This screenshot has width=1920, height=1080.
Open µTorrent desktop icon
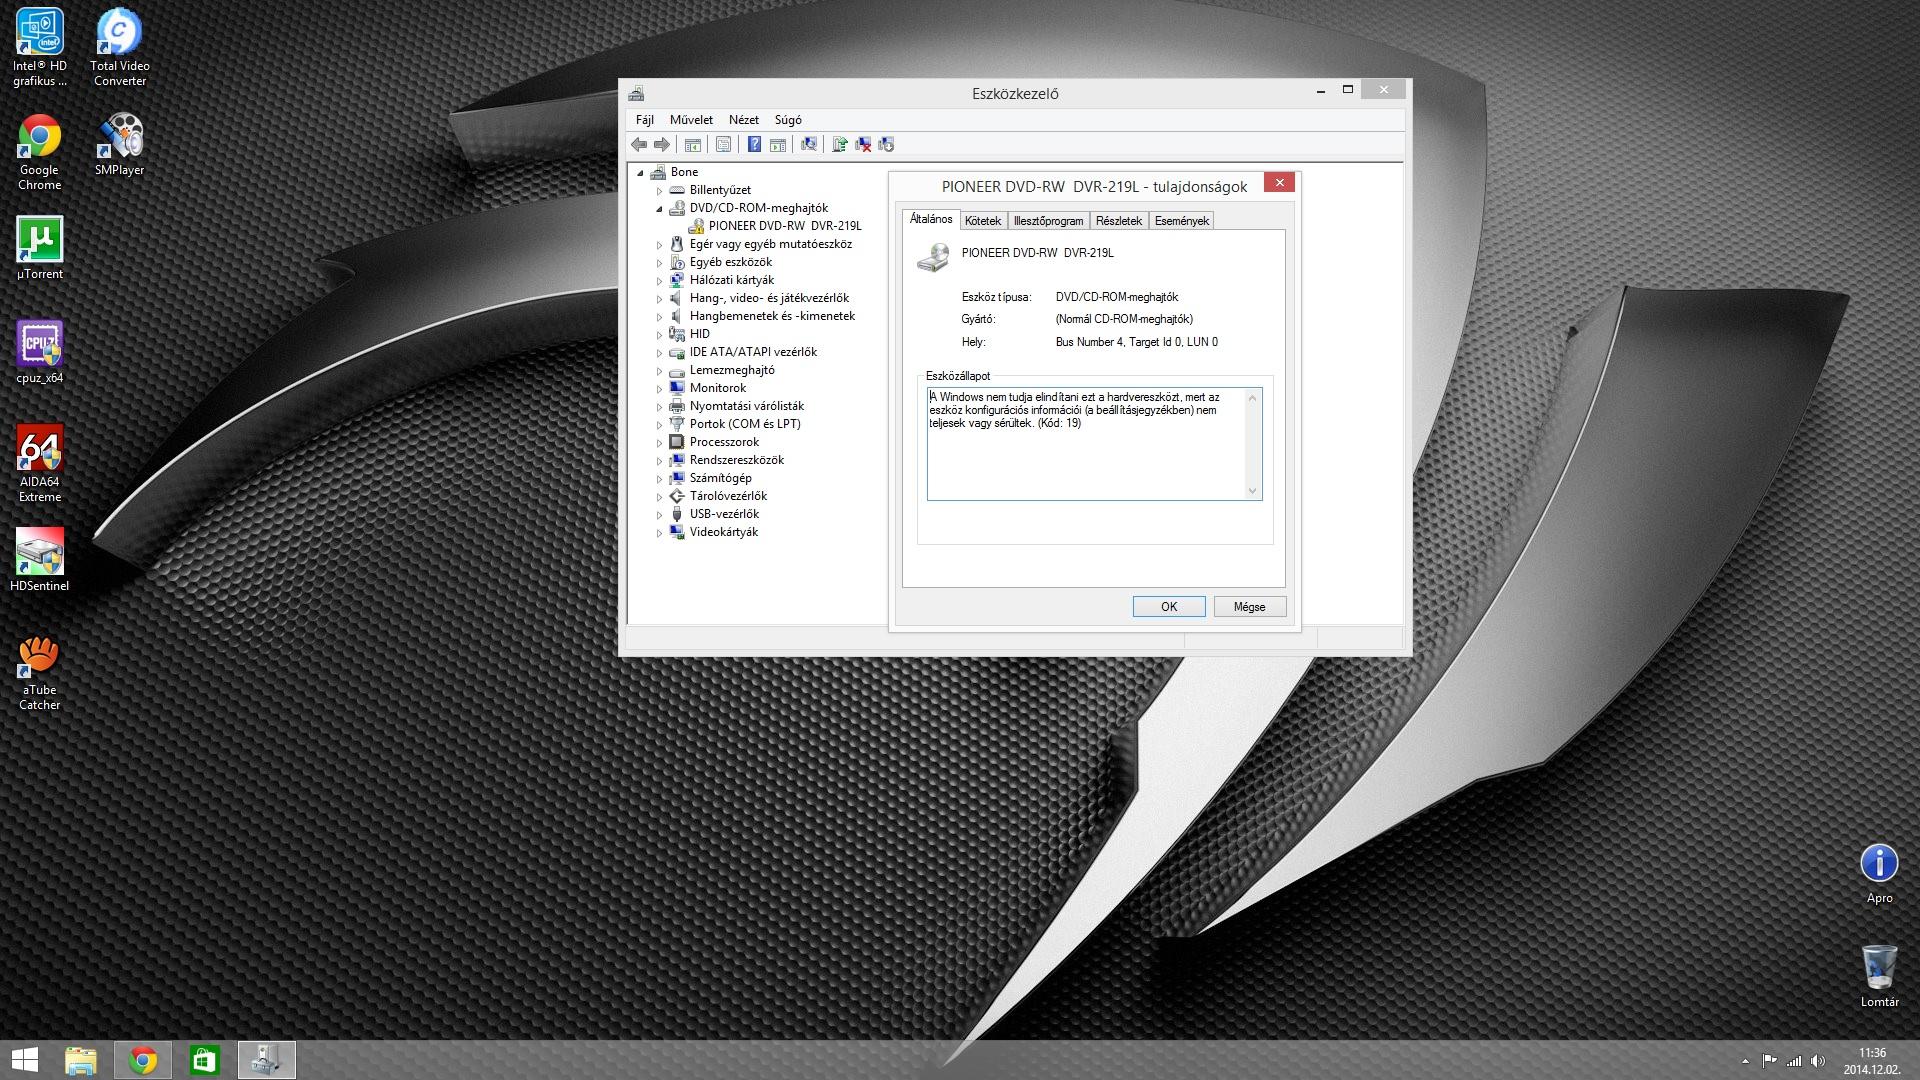tap(40, 248)
